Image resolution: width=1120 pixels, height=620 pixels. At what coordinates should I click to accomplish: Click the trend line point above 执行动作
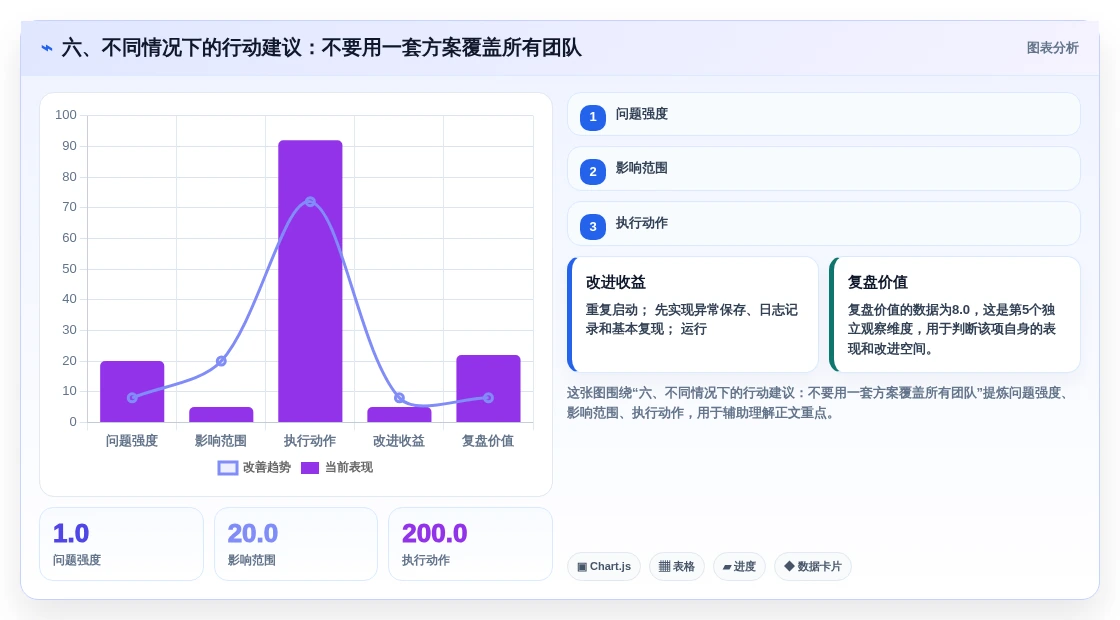coord(310,202)
